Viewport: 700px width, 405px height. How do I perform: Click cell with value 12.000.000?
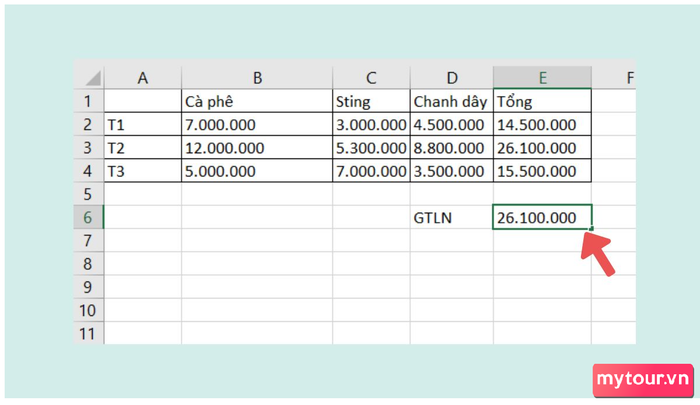(x=257, y=147)
